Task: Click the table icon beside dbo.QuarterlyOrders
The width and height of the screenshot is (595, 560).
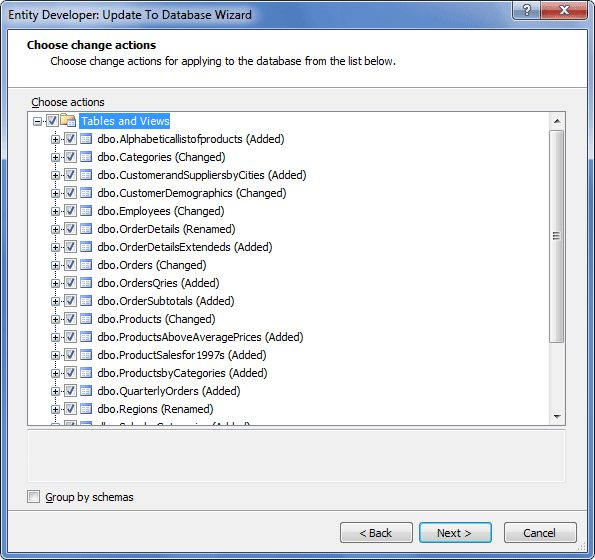Action: click(x=86, y=391)
